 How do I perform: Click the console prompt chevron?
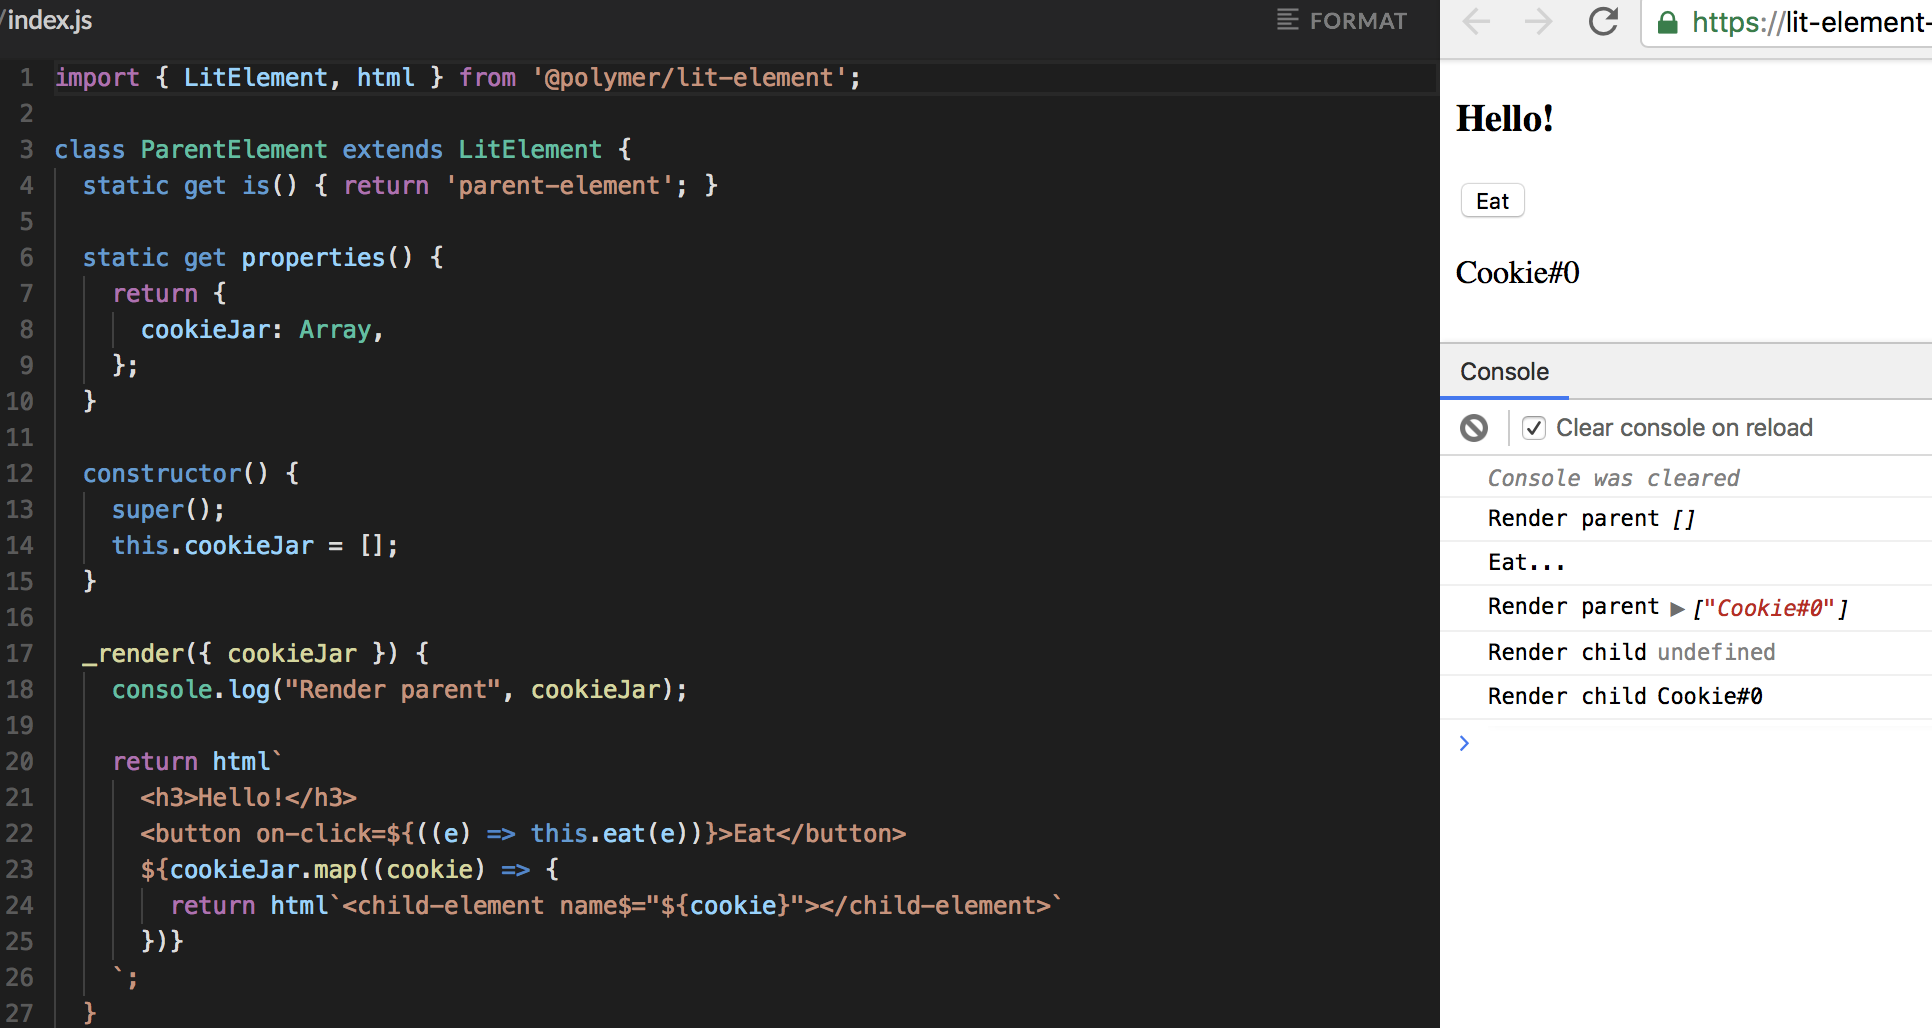pyautogui.click(x=1464, y=743)
